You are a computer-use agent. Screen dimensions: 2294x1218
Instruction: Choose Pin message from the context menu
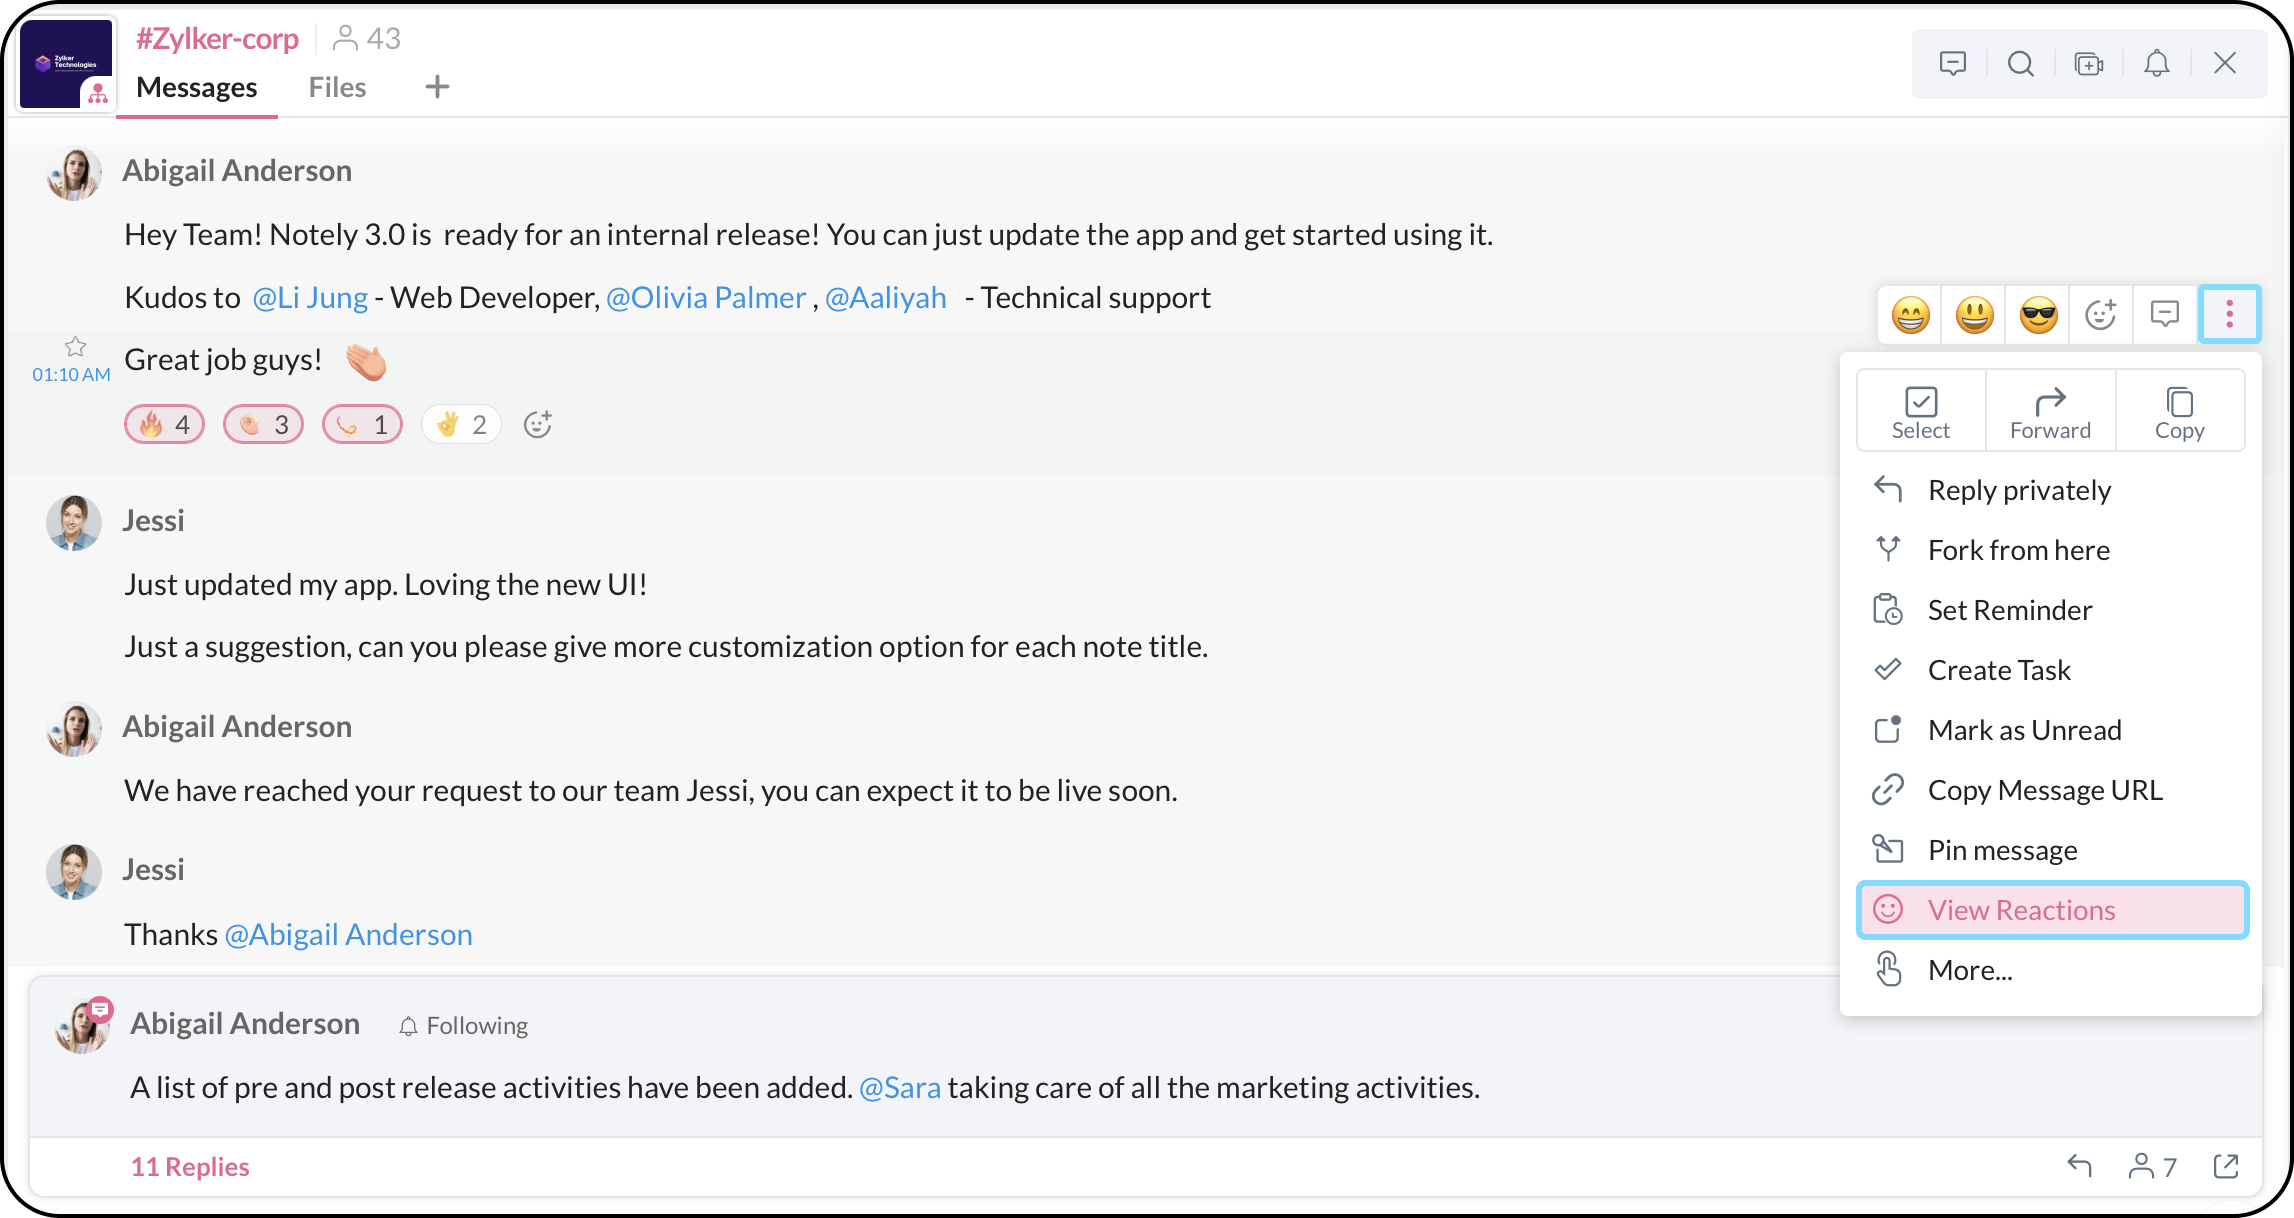pyautogui.click(x=2002, y=850)
